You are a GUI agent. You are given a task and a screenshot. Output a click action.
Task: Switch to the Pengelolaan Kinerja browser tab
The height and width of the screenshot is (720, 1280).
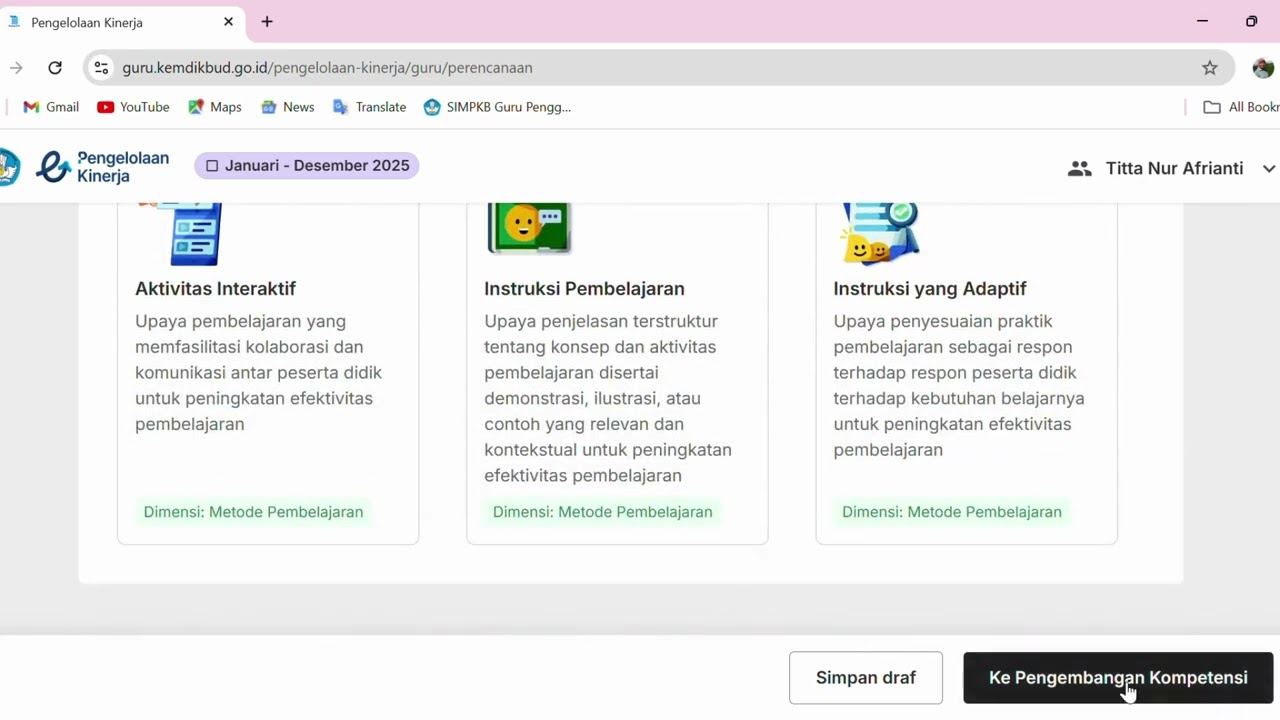point(123,22)
